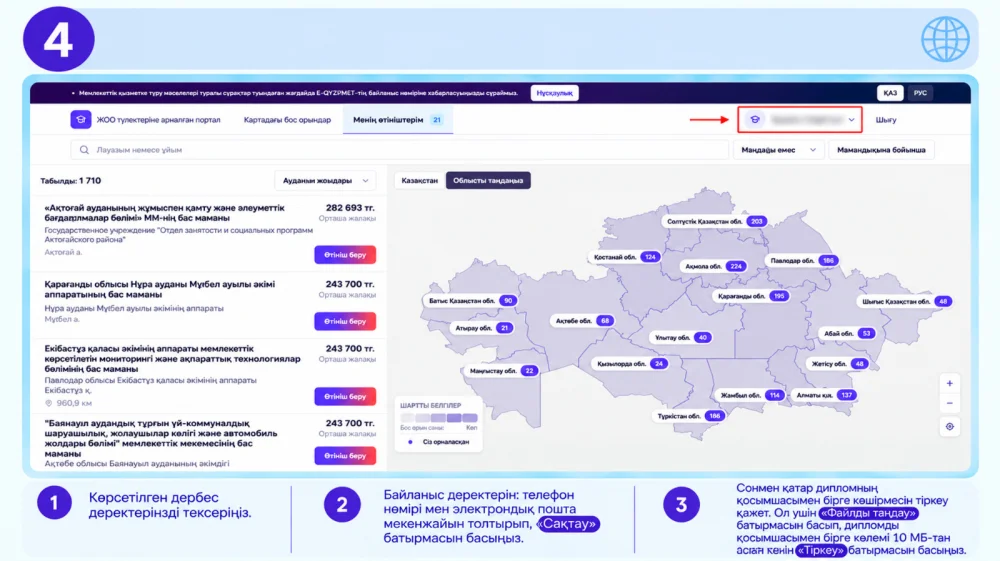
Task: Click the search magnifier icon
Action: [x=84, y=150]
